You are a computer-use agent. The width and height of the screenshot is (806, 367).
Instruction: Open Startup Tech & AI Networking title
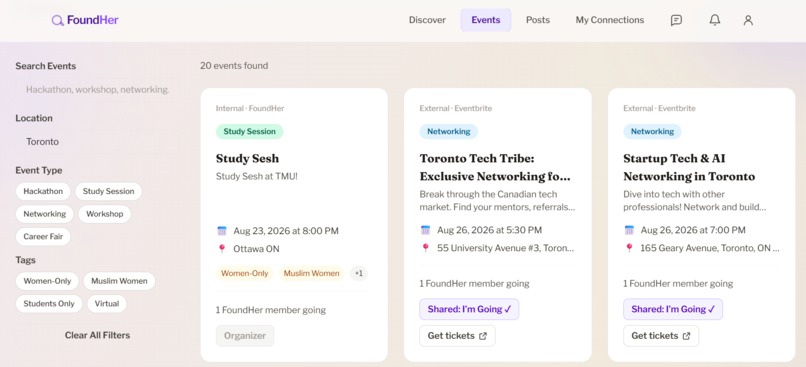click(x=689, y=167)
